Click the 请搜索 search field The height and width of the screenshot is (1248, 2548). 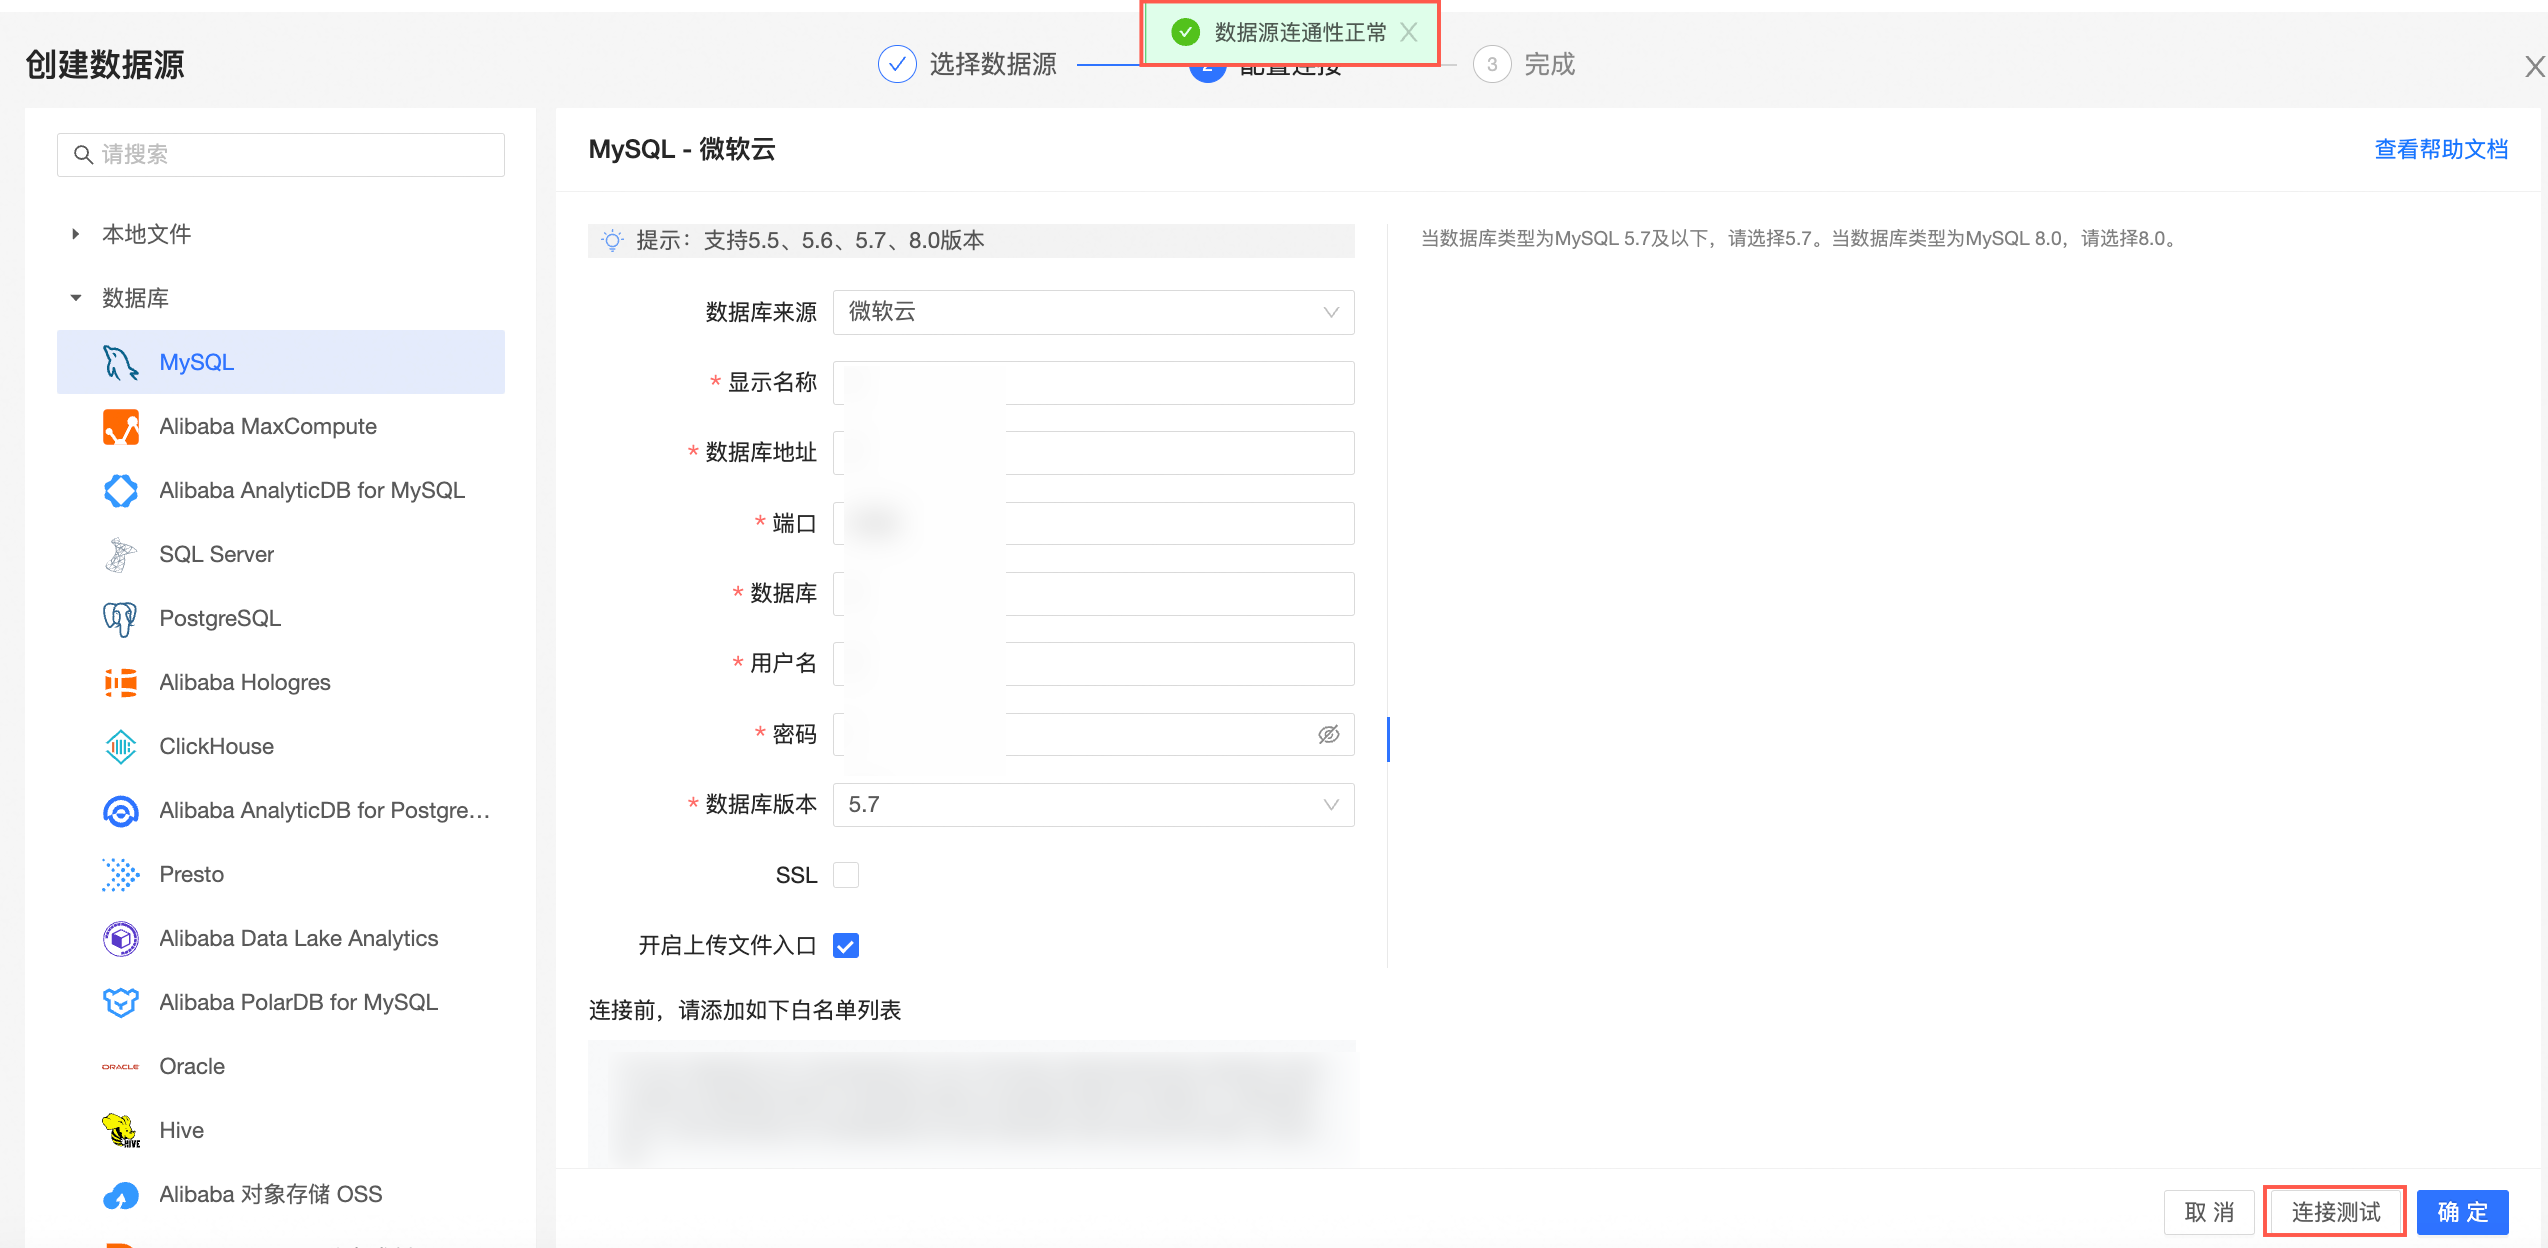point(281,155)
